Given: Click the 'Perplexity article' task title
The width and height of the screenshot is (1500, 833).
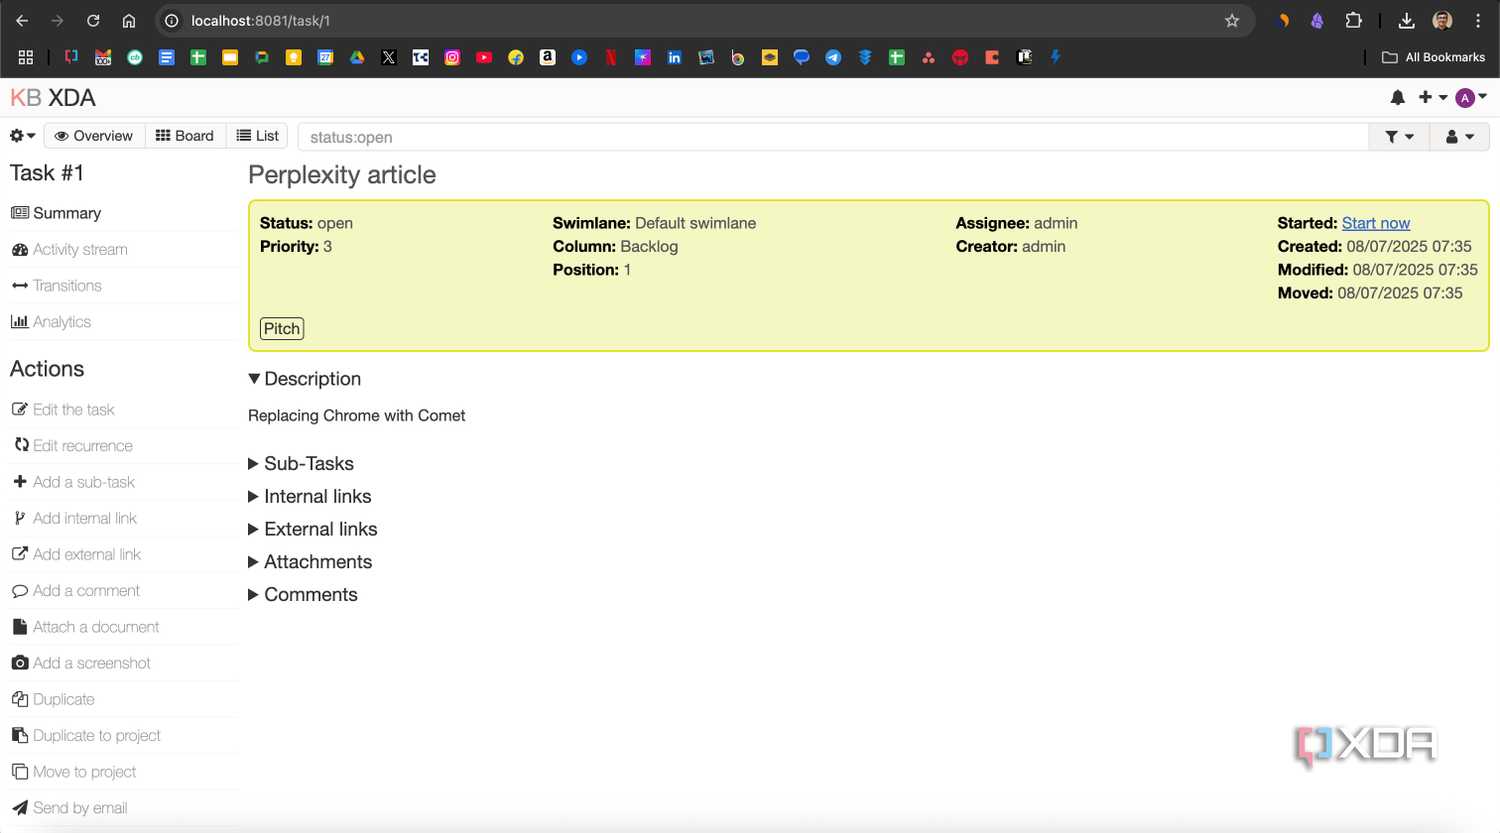Looking at the screenshot, I should pos(342,175).
